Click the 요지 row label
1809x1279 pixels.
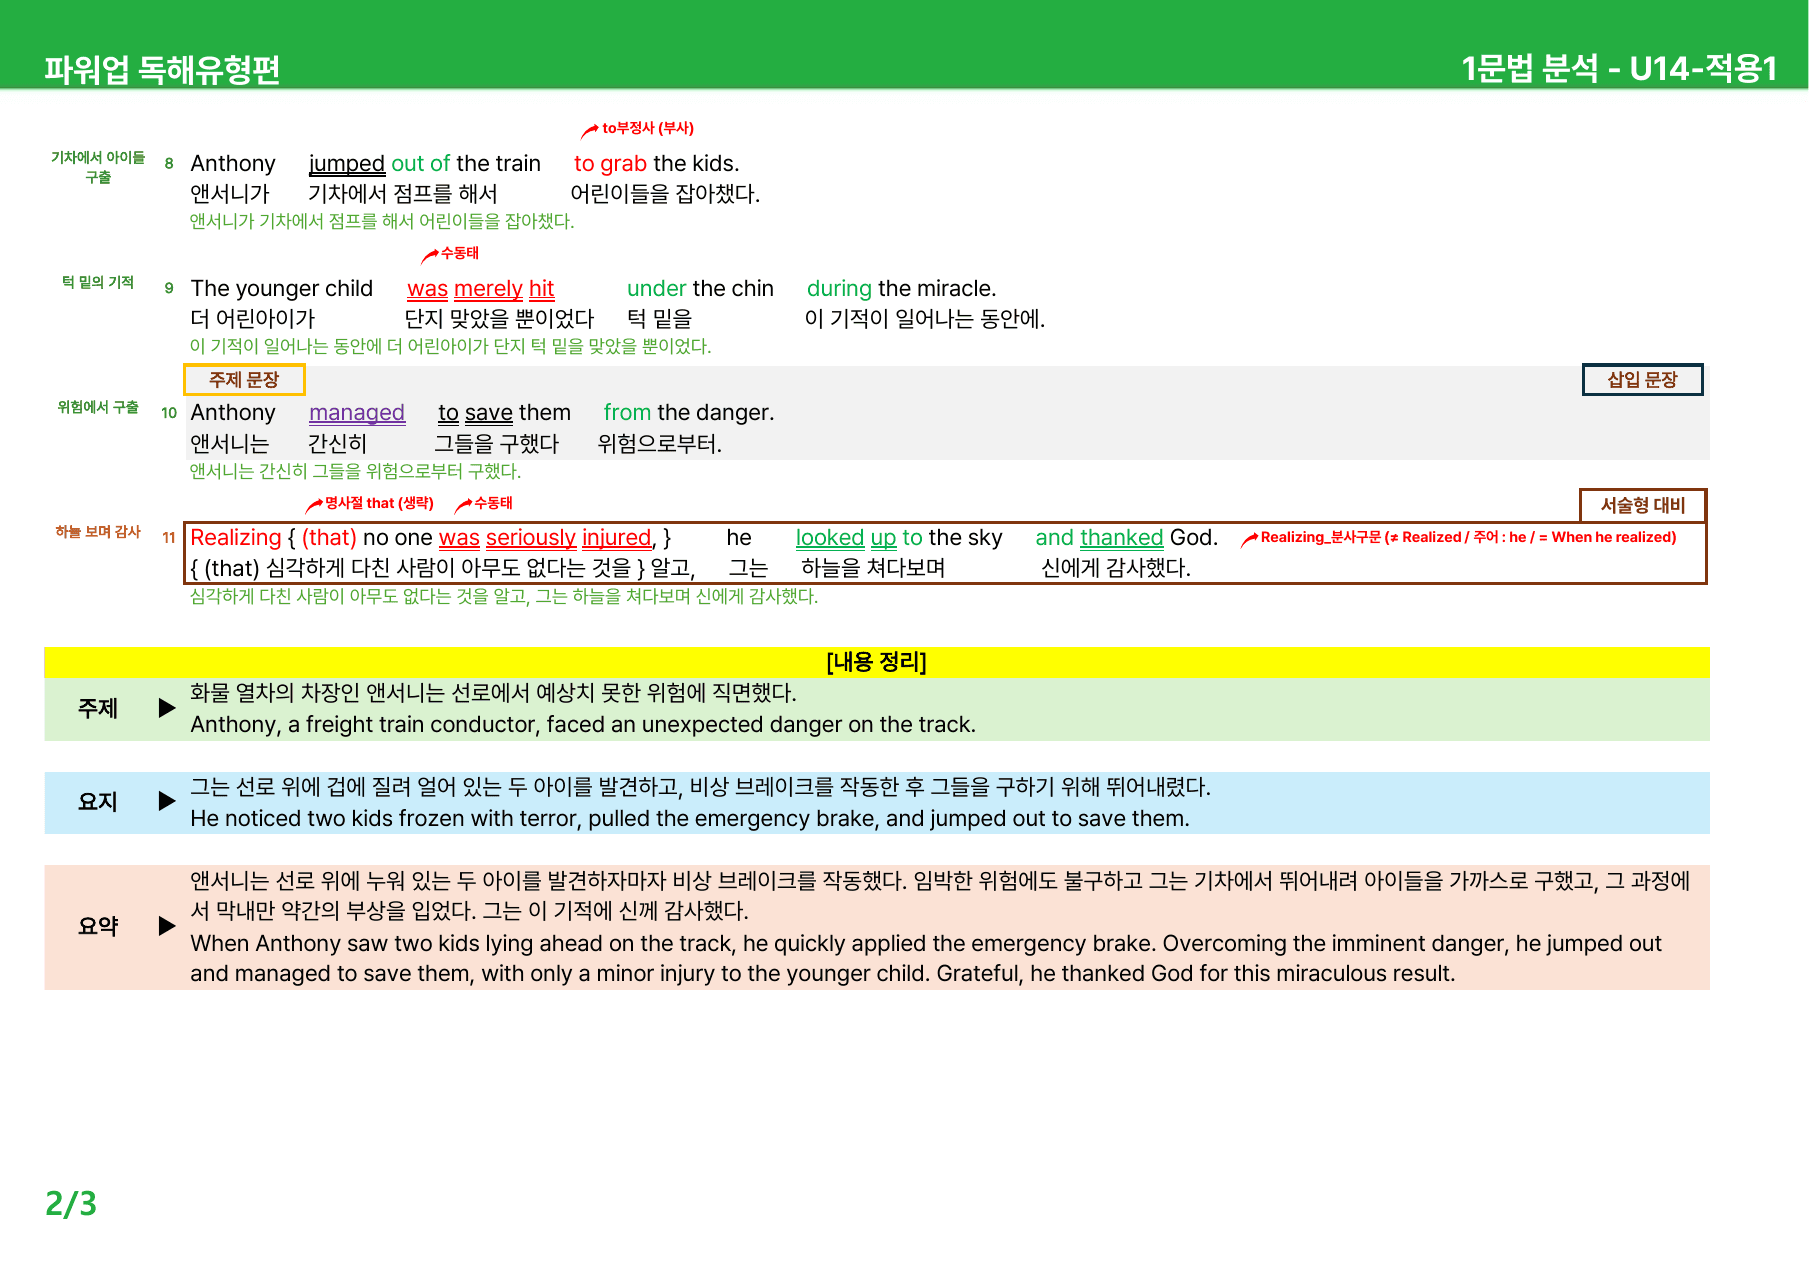[x=98, y=801]
